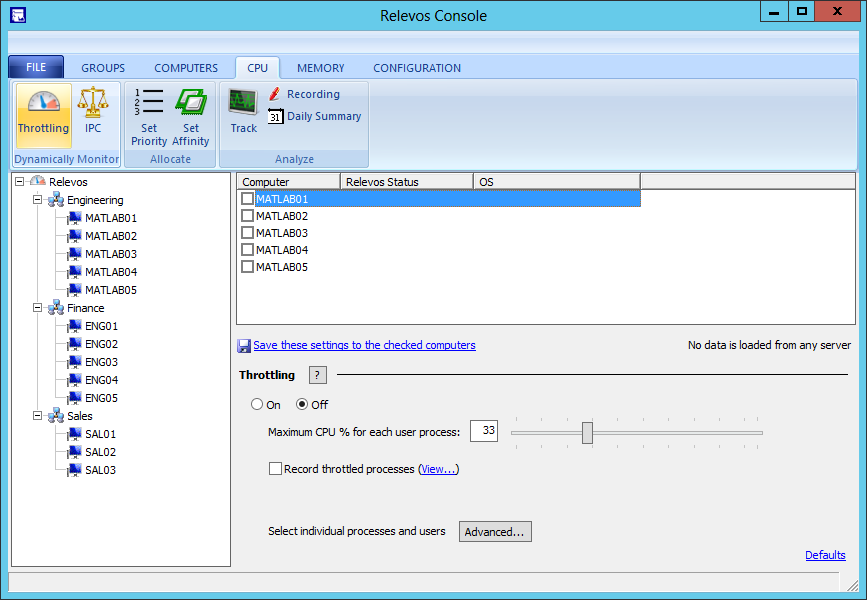Open the IPC scales tool
This screenshot has width=867, height=600.
tap(92, 102)
